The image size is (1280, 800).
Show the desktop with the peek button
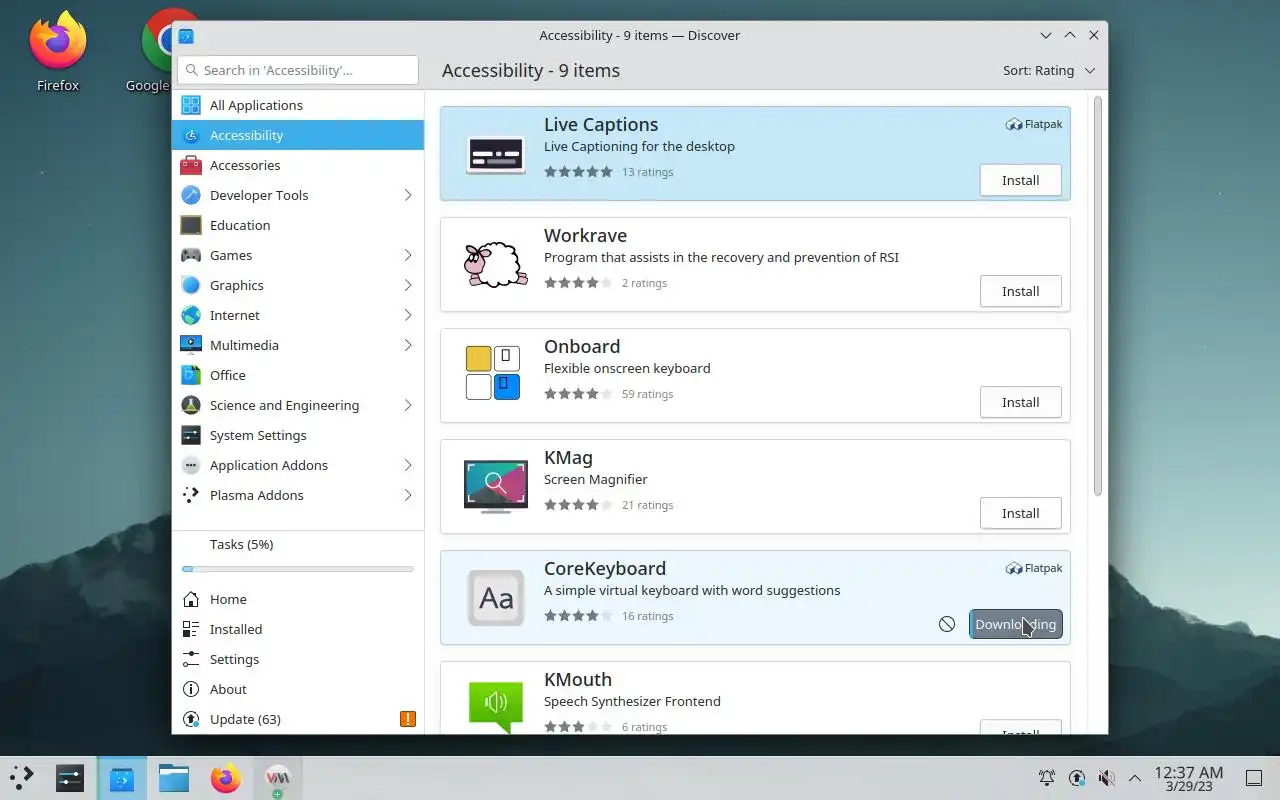pos(1254,778)
